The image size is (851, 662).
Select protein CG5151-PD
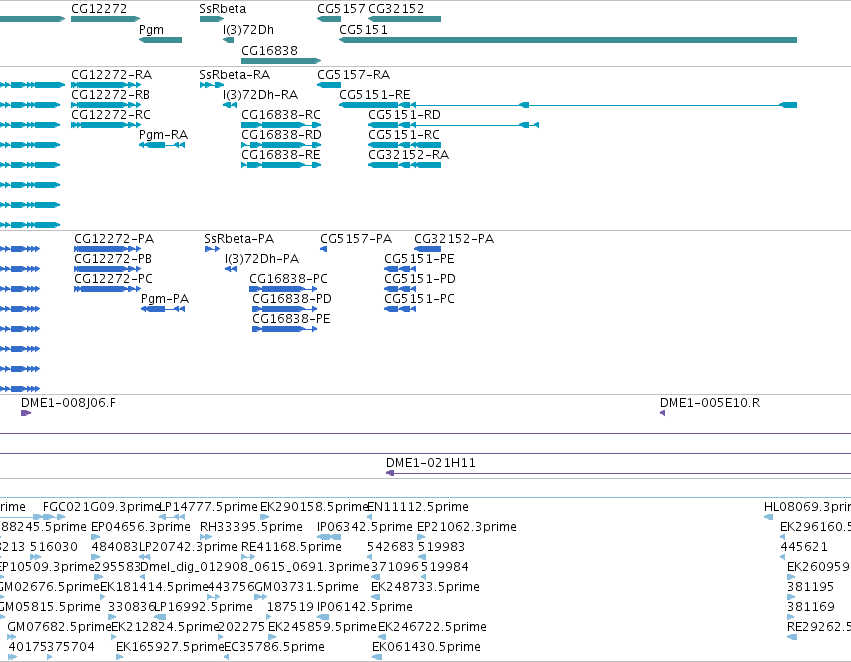coord(400,289)
